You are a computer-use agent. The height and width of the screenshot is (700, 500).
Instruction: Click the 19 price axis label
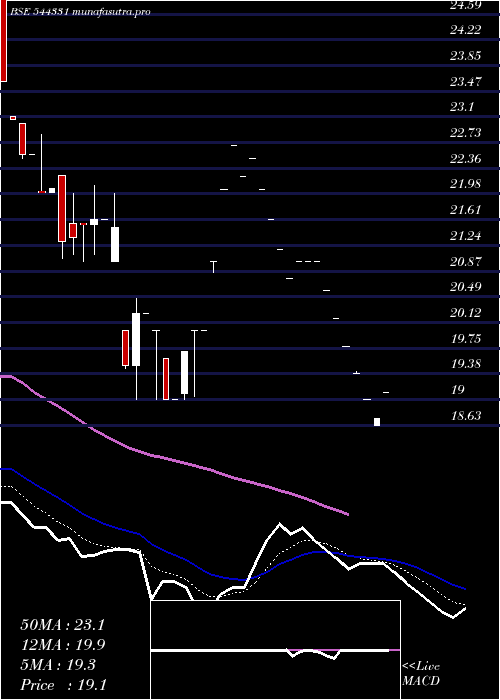[x=458, y=390]
